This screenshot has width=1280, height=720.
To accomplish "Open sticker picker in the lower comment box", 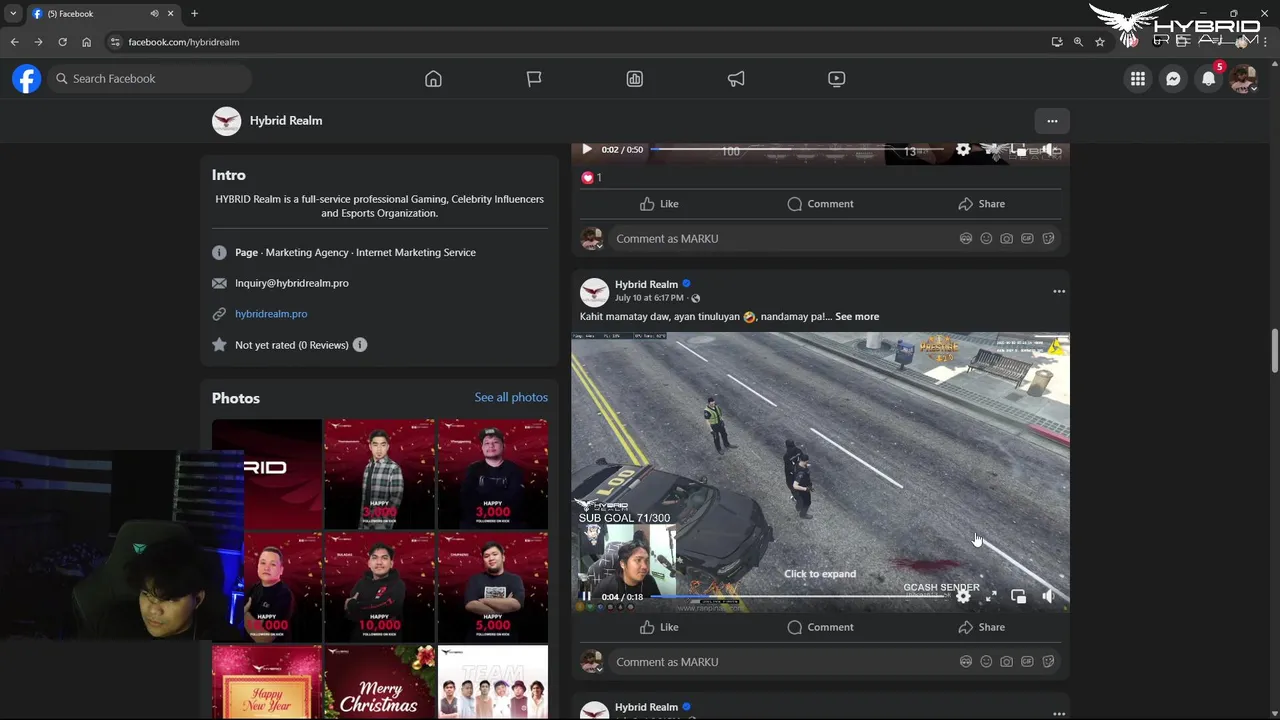I will [x=1048, y=662].
